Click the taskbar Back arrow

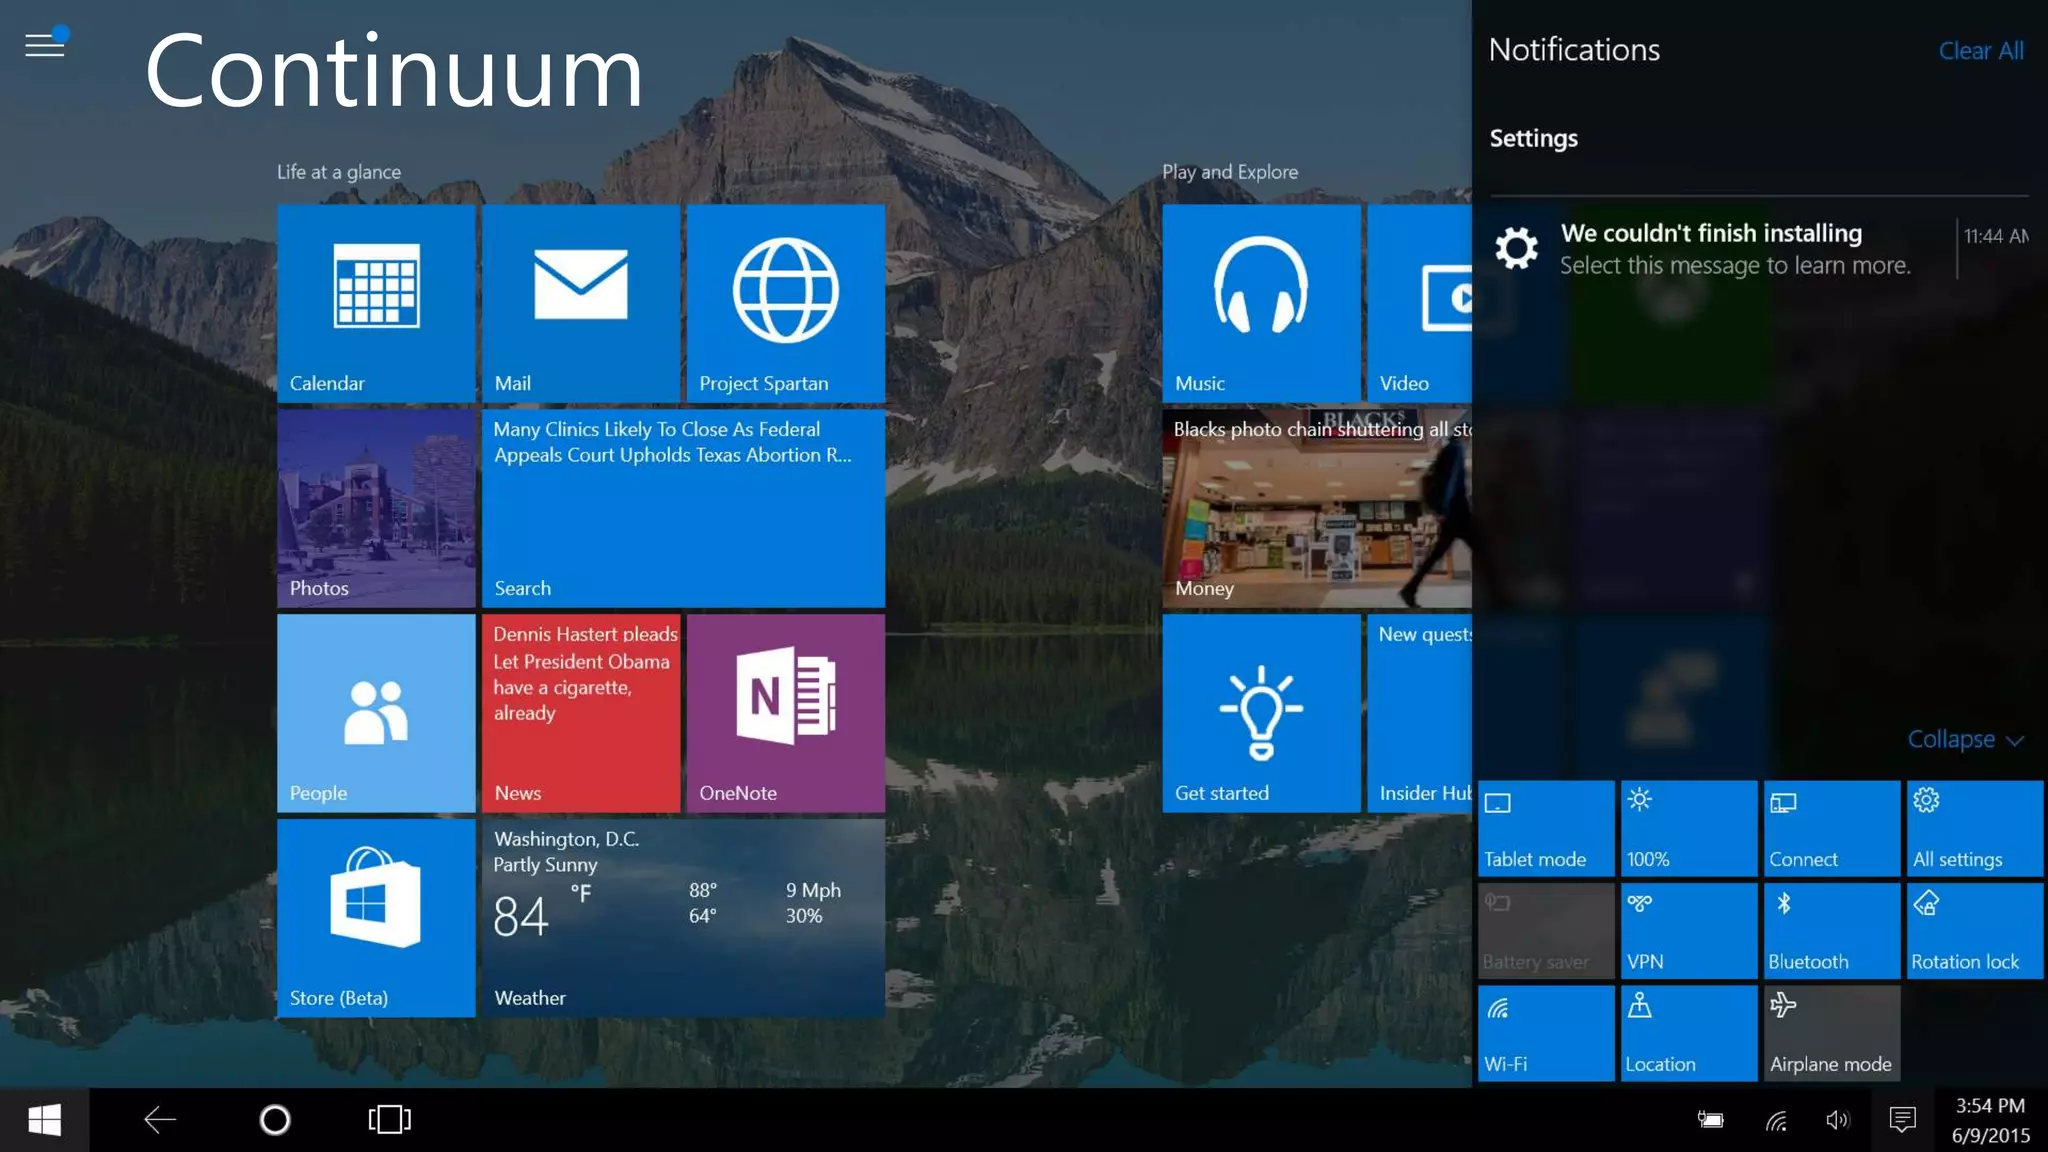(160, 1120)
